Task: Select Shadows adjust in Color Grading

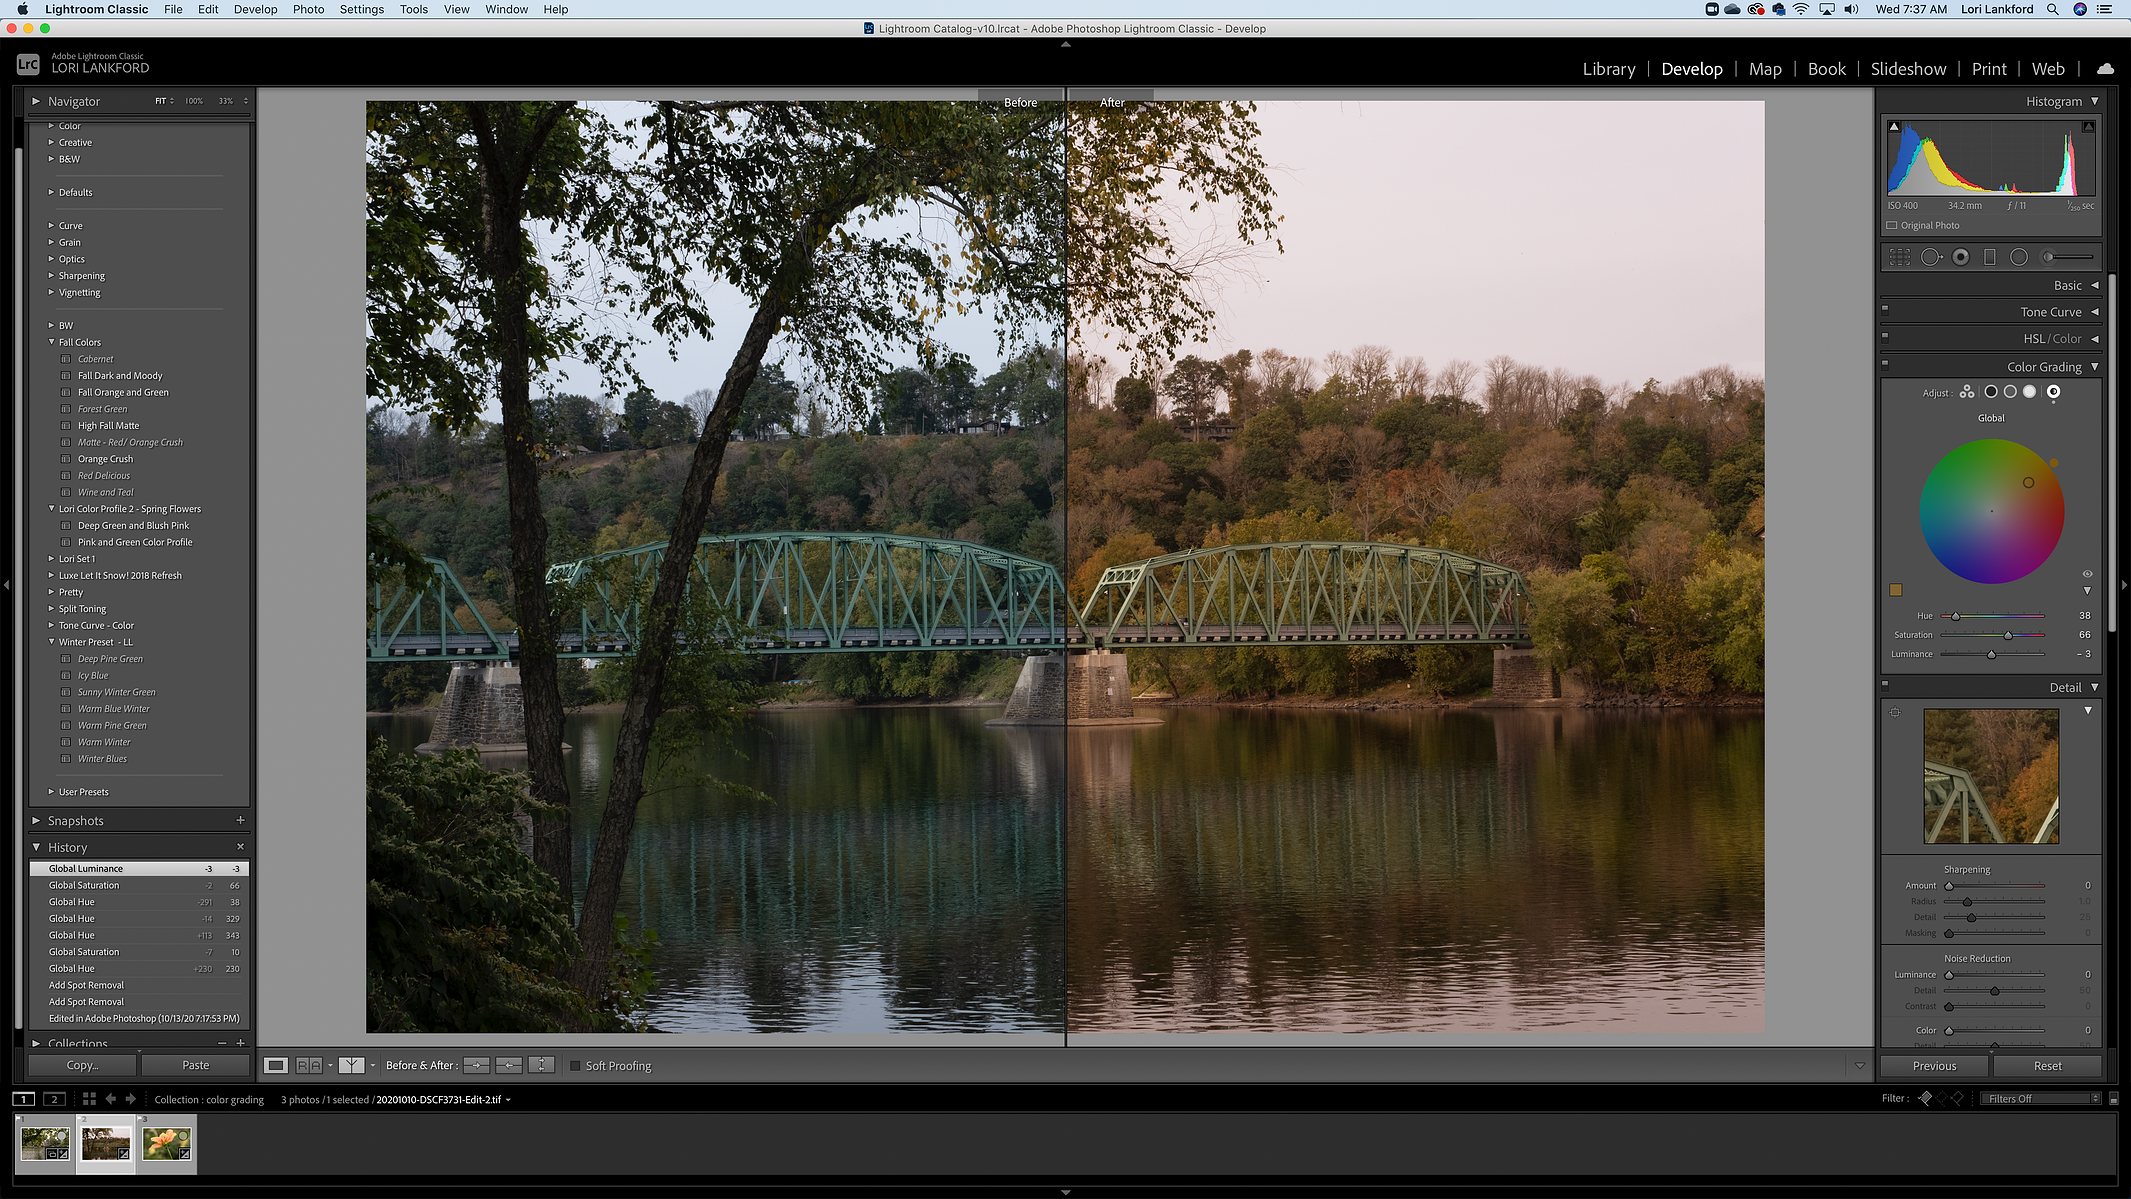Action: [x=1991, y=392]
